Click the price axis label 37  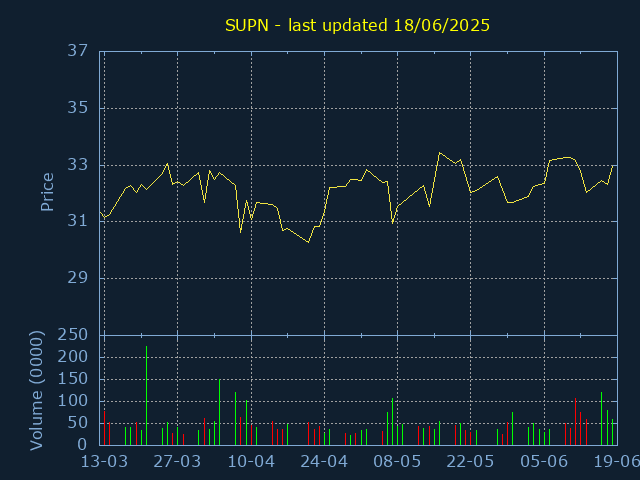[x=78, y=51]
